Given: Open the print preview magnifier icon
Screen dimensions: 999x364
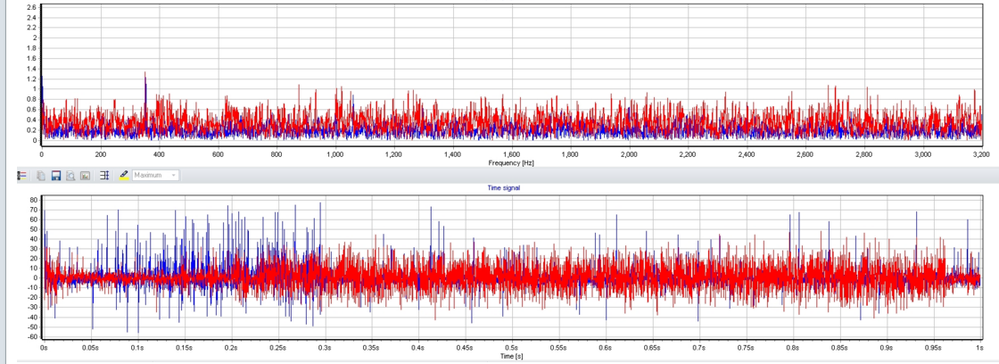Looking at the screenshot, I should pos(70,175).
